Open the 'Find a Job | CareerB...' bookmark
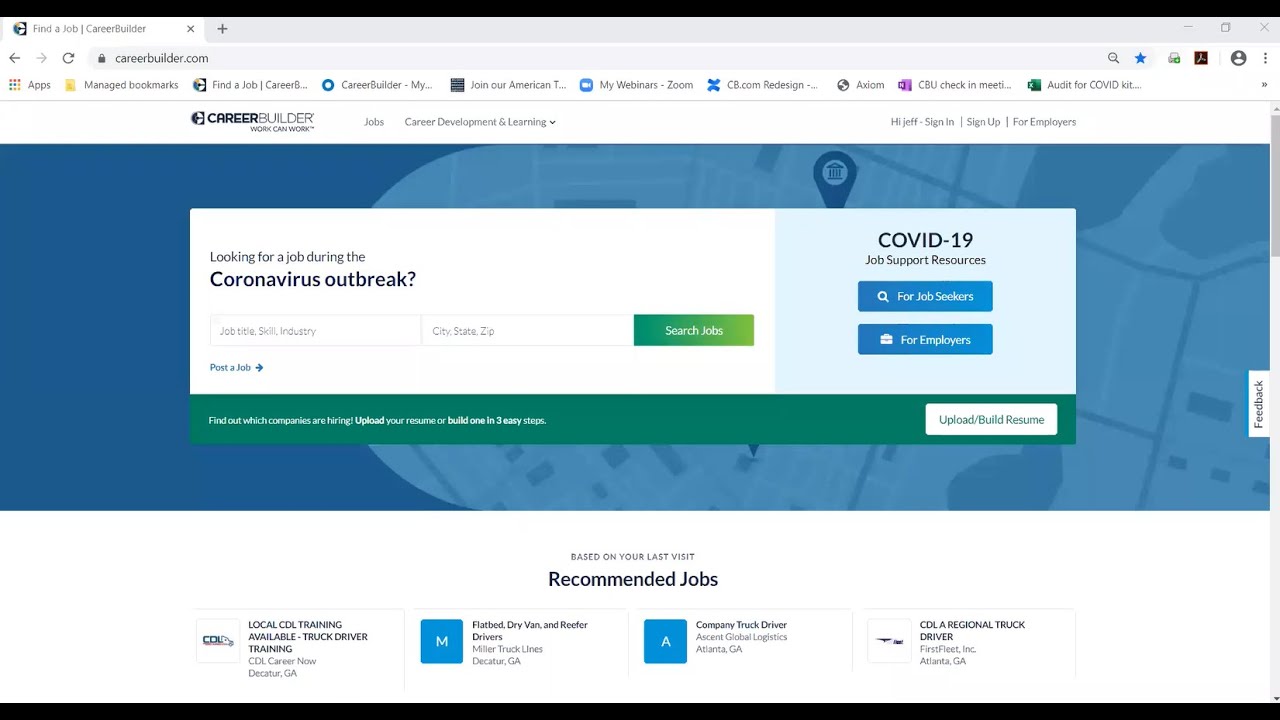 250,85
